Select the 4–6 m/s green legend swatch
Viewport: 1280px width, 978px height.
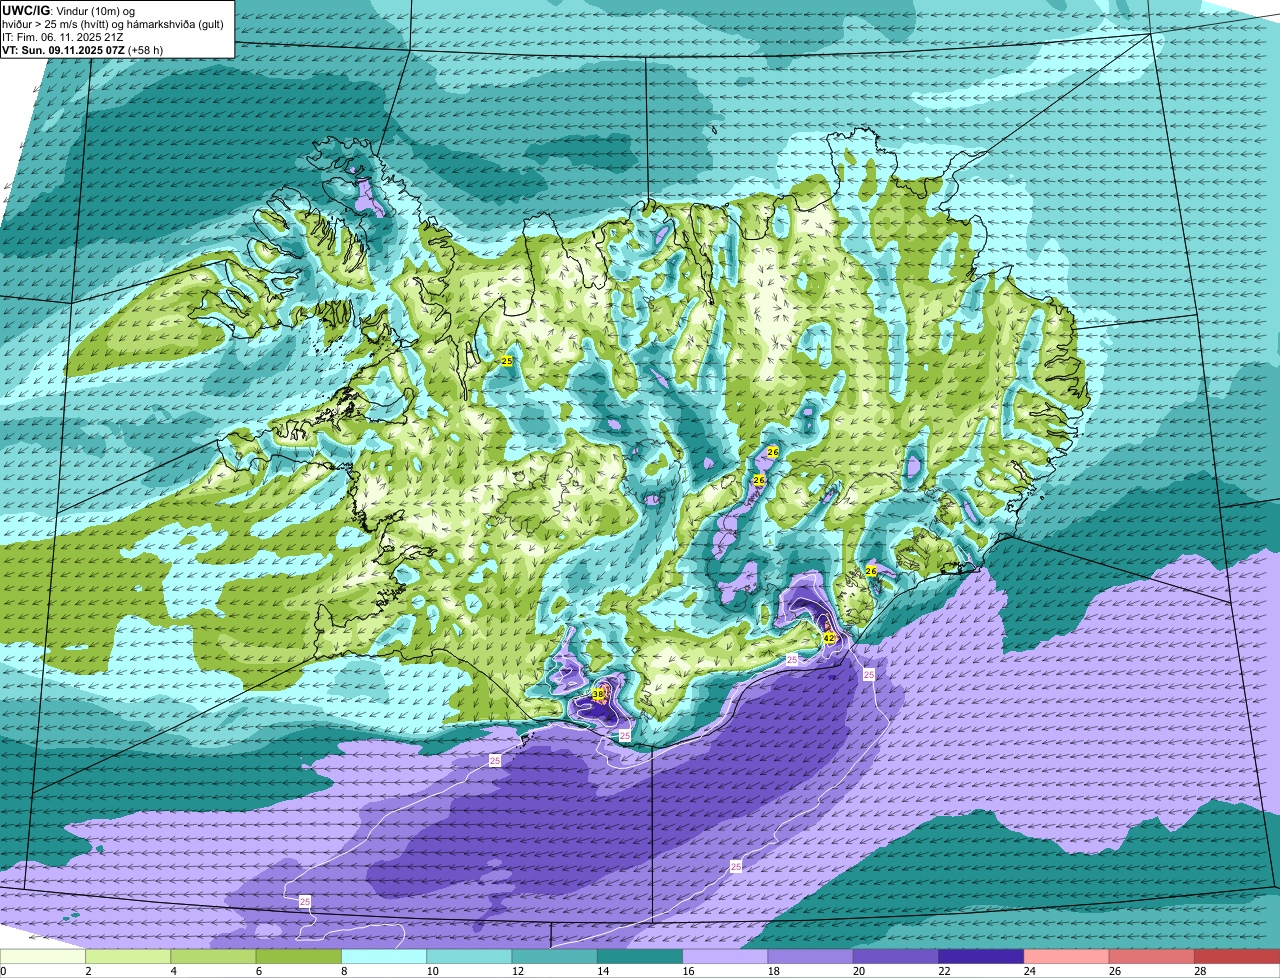213,957
